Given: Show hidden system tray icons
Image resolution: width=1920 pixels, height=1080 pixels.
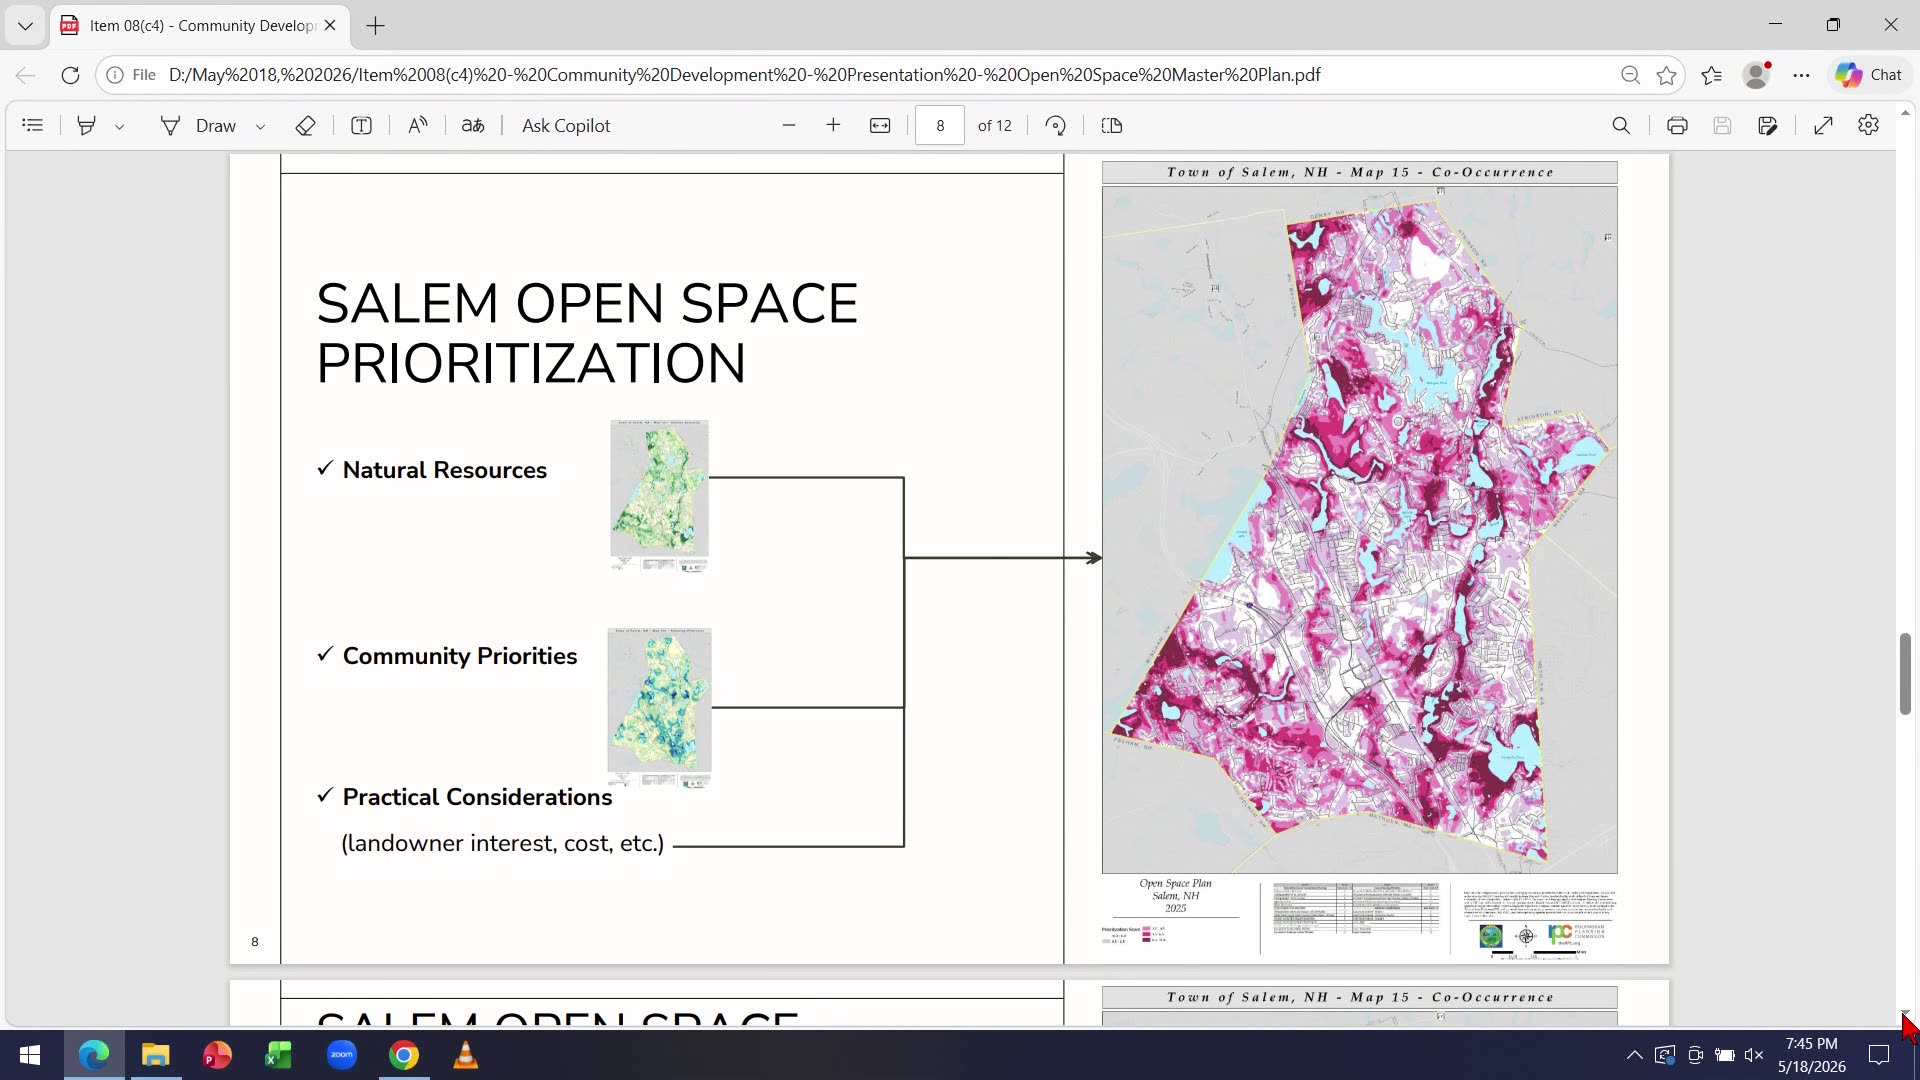Looking at the screenshot, I should click(x=1634, y=1055).
